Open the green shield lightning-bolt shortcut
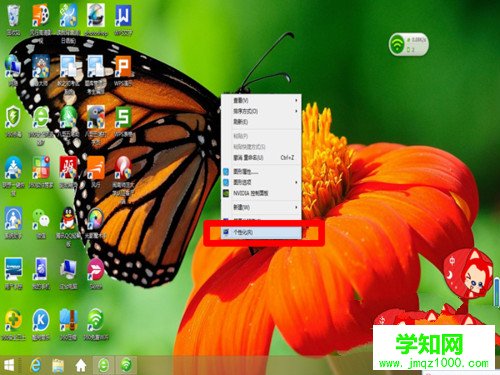This screenshot has height=375, width=500. [x=13, y=117]
